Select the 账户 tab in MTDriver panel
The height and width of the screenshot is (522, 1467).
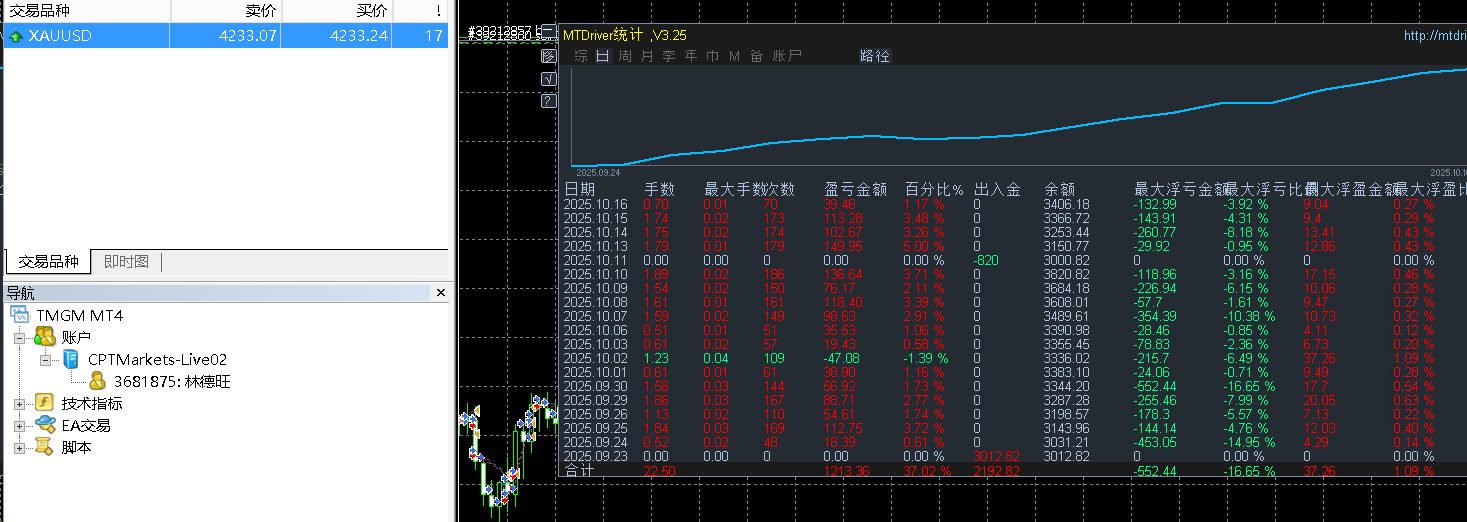[x=788, y=56]
